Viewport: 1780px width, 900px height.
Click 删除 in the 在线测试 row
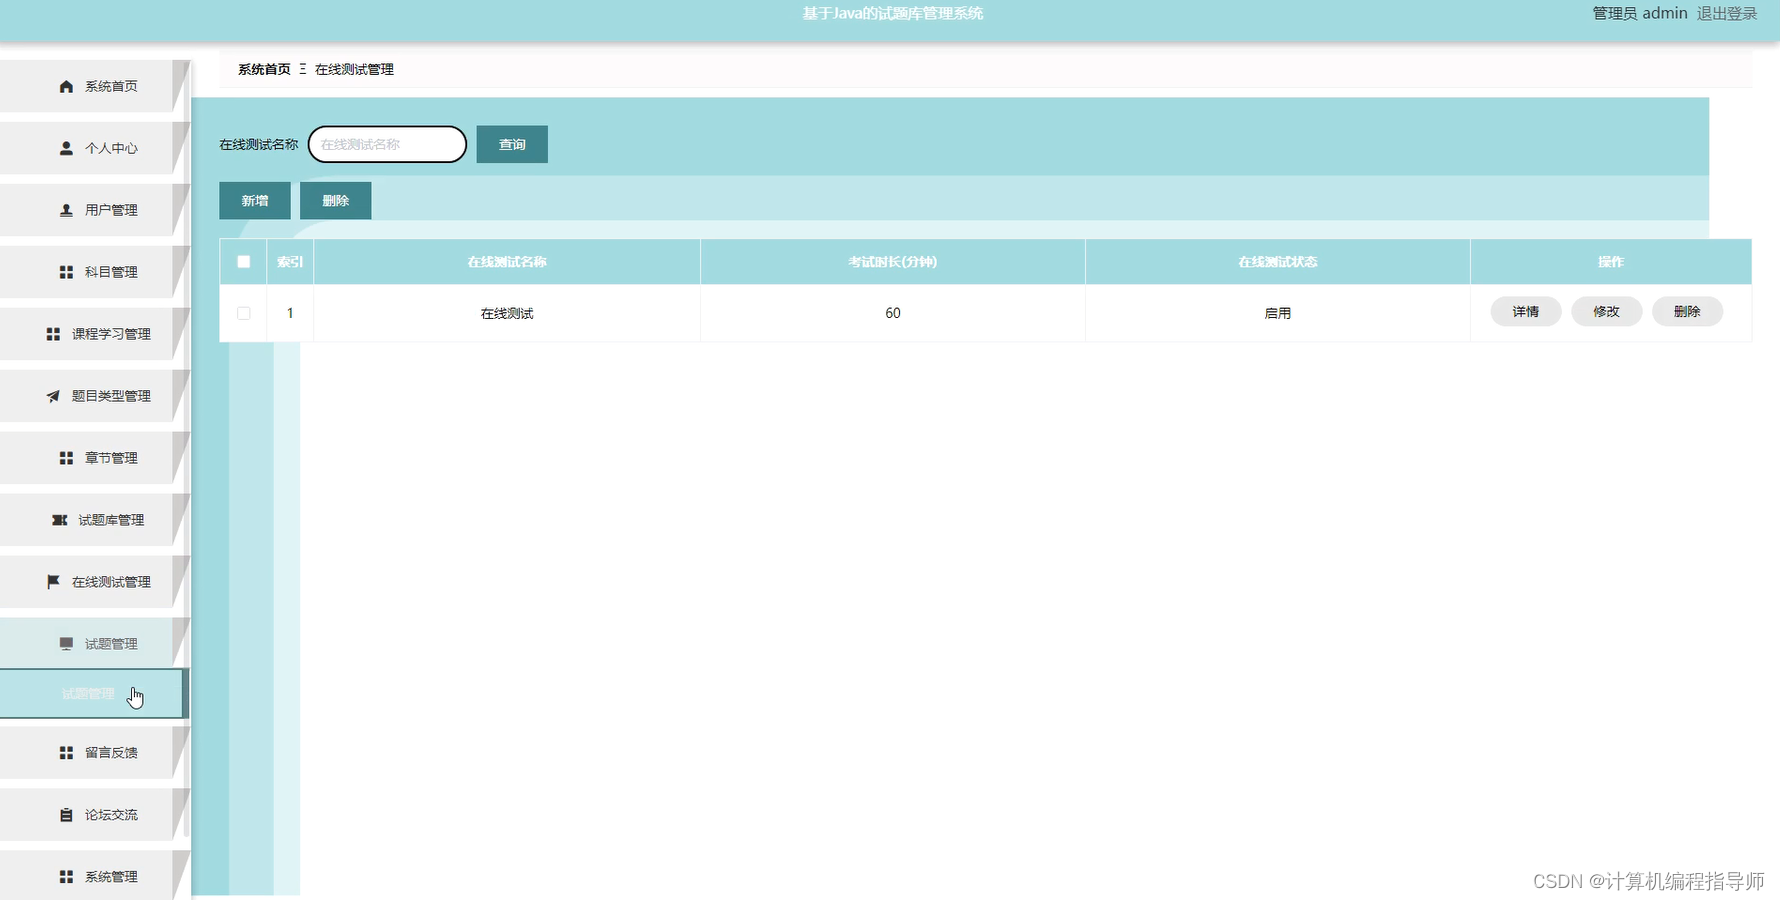[x=1687, y=312]
